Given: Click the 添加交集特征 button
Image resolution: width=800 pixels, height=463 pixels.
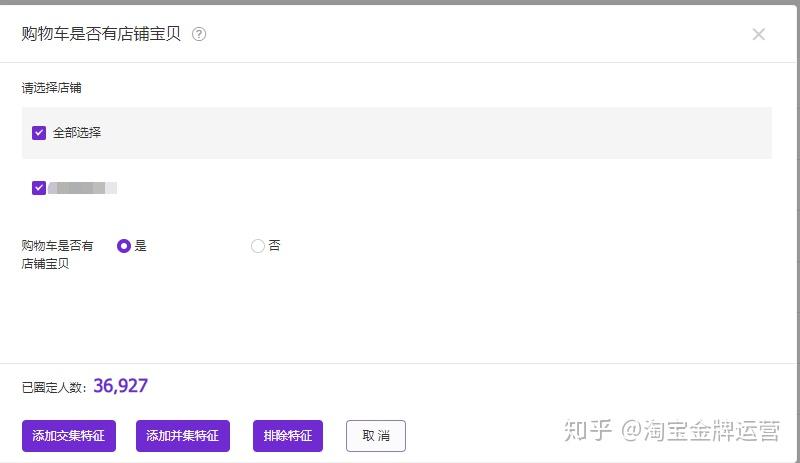Looking at the screenshot, I should point(69,436).
